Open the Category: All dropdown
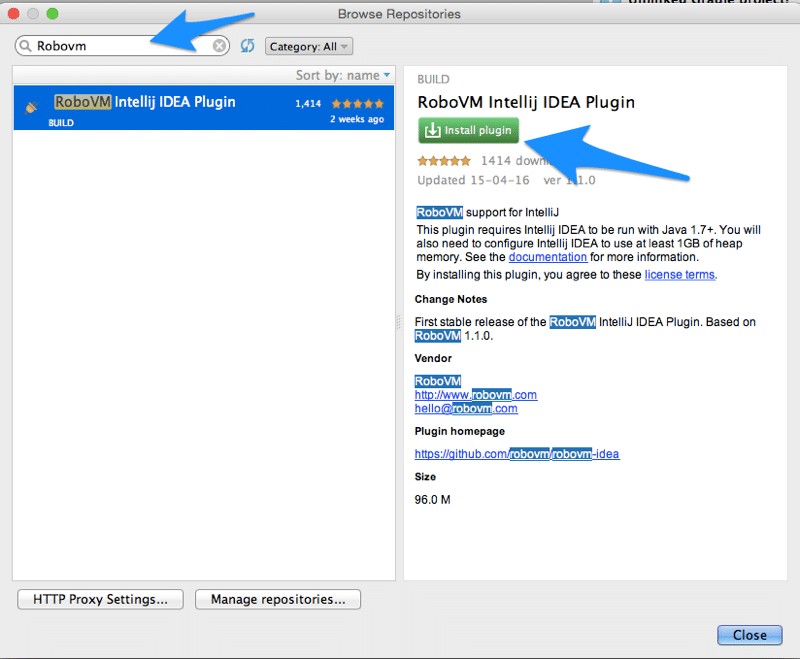Screen dimensions: 800x659 click(309, 46)
